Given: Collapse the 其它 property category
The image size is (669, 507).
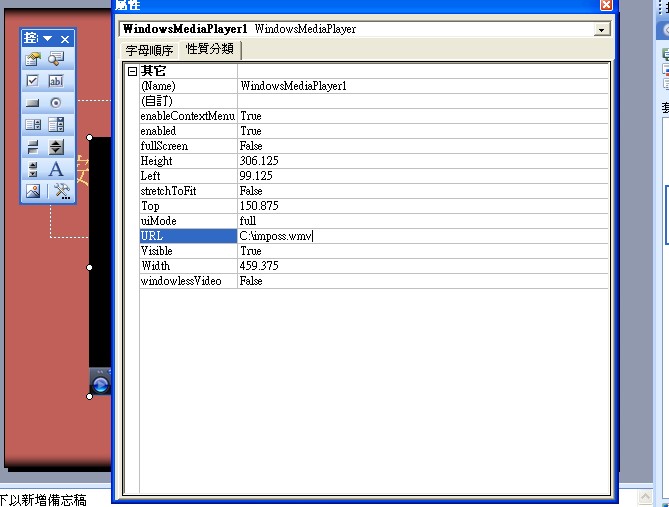Looking at the screenshot, I should pos(132,71).
